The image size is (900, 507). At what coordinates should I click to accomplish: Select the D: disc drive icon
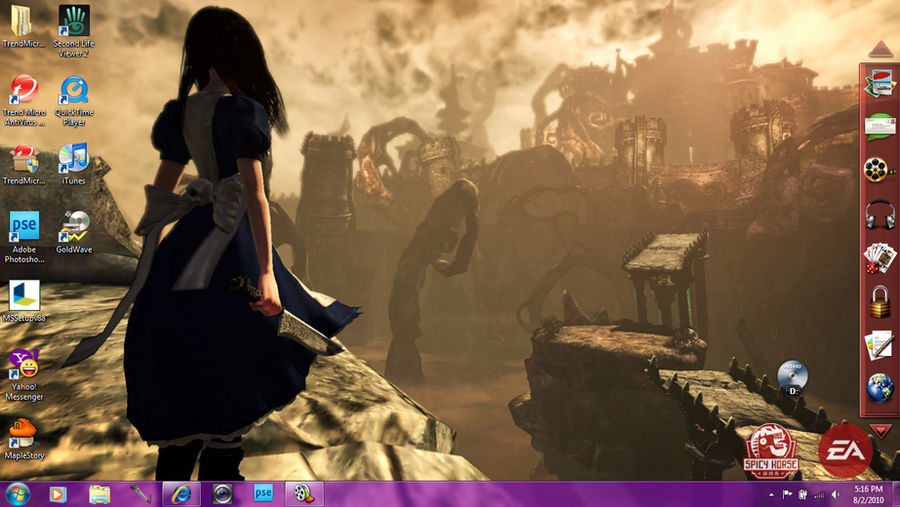pyautogui.click(x=793, y=379)
